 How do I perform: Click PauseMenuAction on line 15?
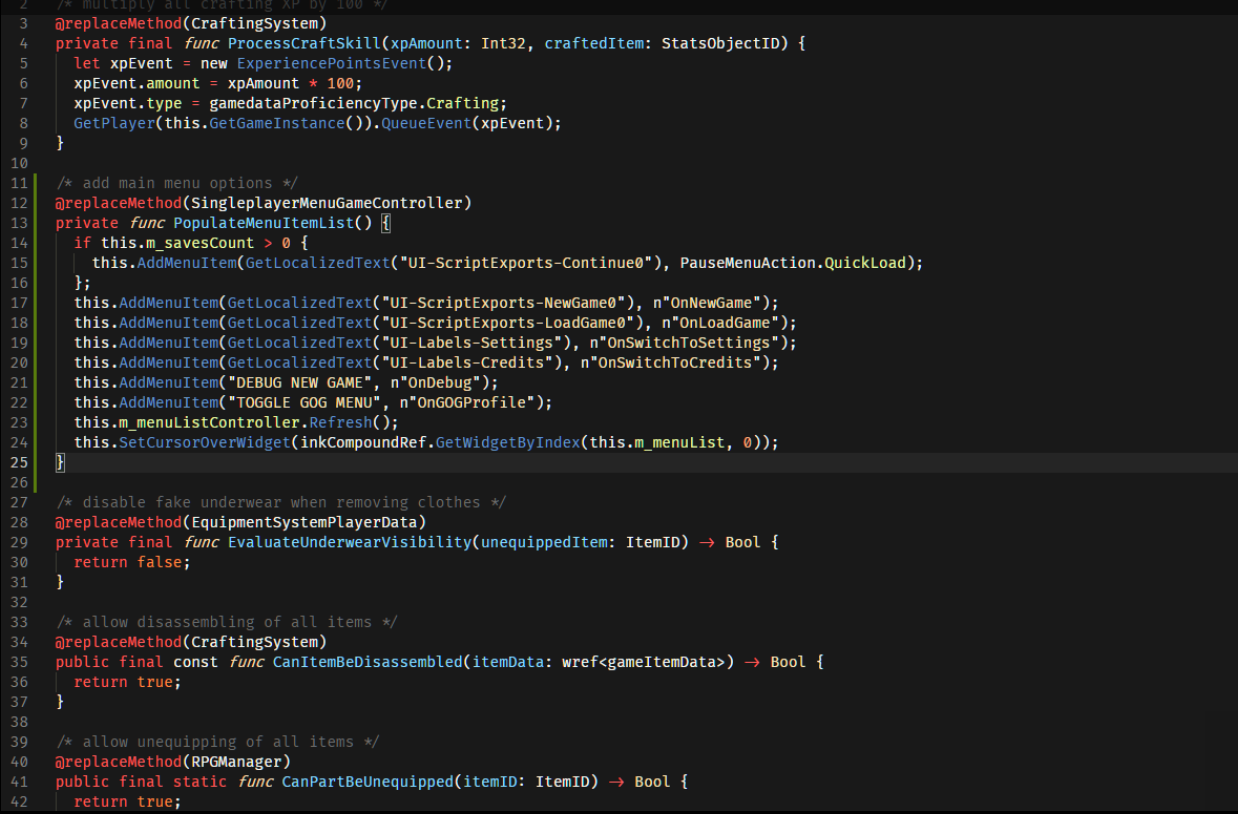coord(747,263)
